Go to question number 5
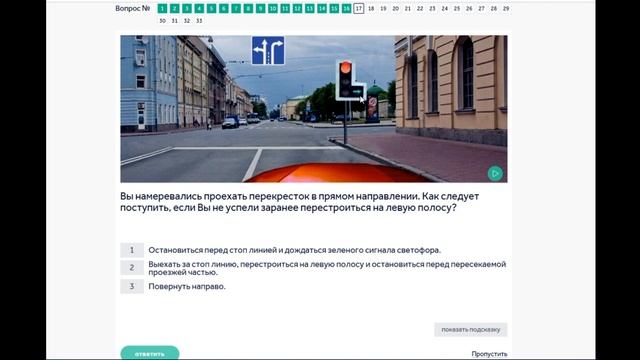This screenshot has width=640, height=360. [211, 9]
